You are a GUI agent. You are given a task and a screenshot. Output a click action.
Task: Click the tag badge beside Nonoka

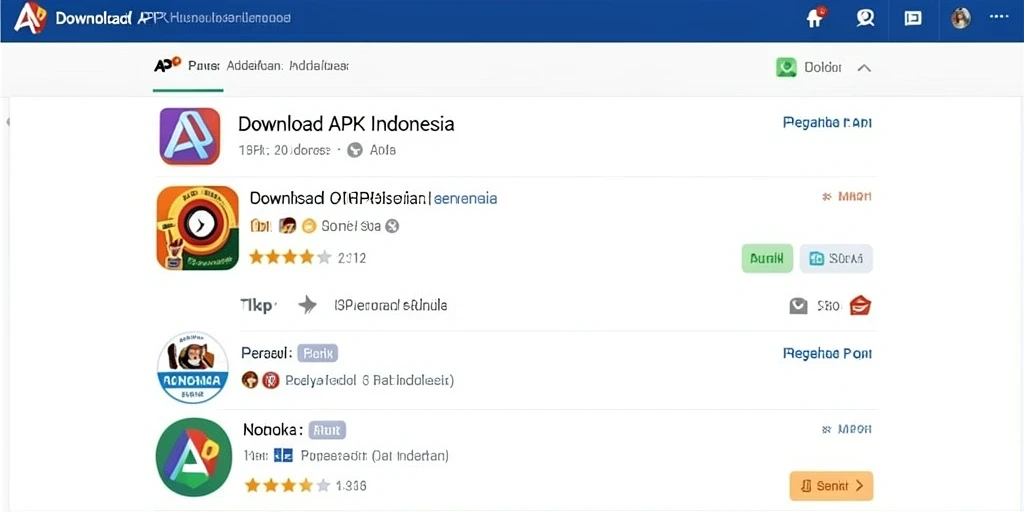(x=327, y=430)
